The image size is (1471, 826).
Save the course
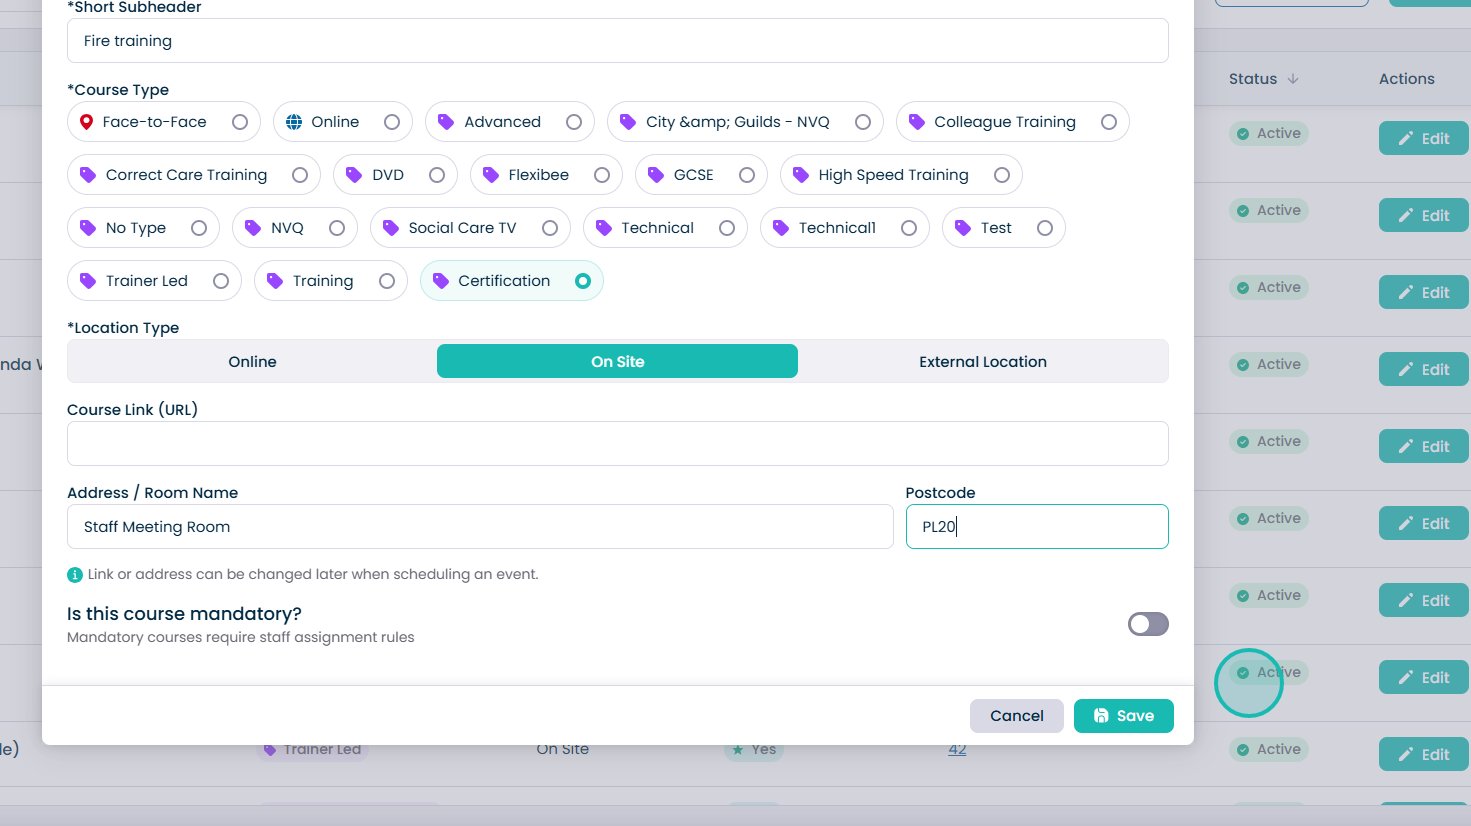tap(1124, 716)
